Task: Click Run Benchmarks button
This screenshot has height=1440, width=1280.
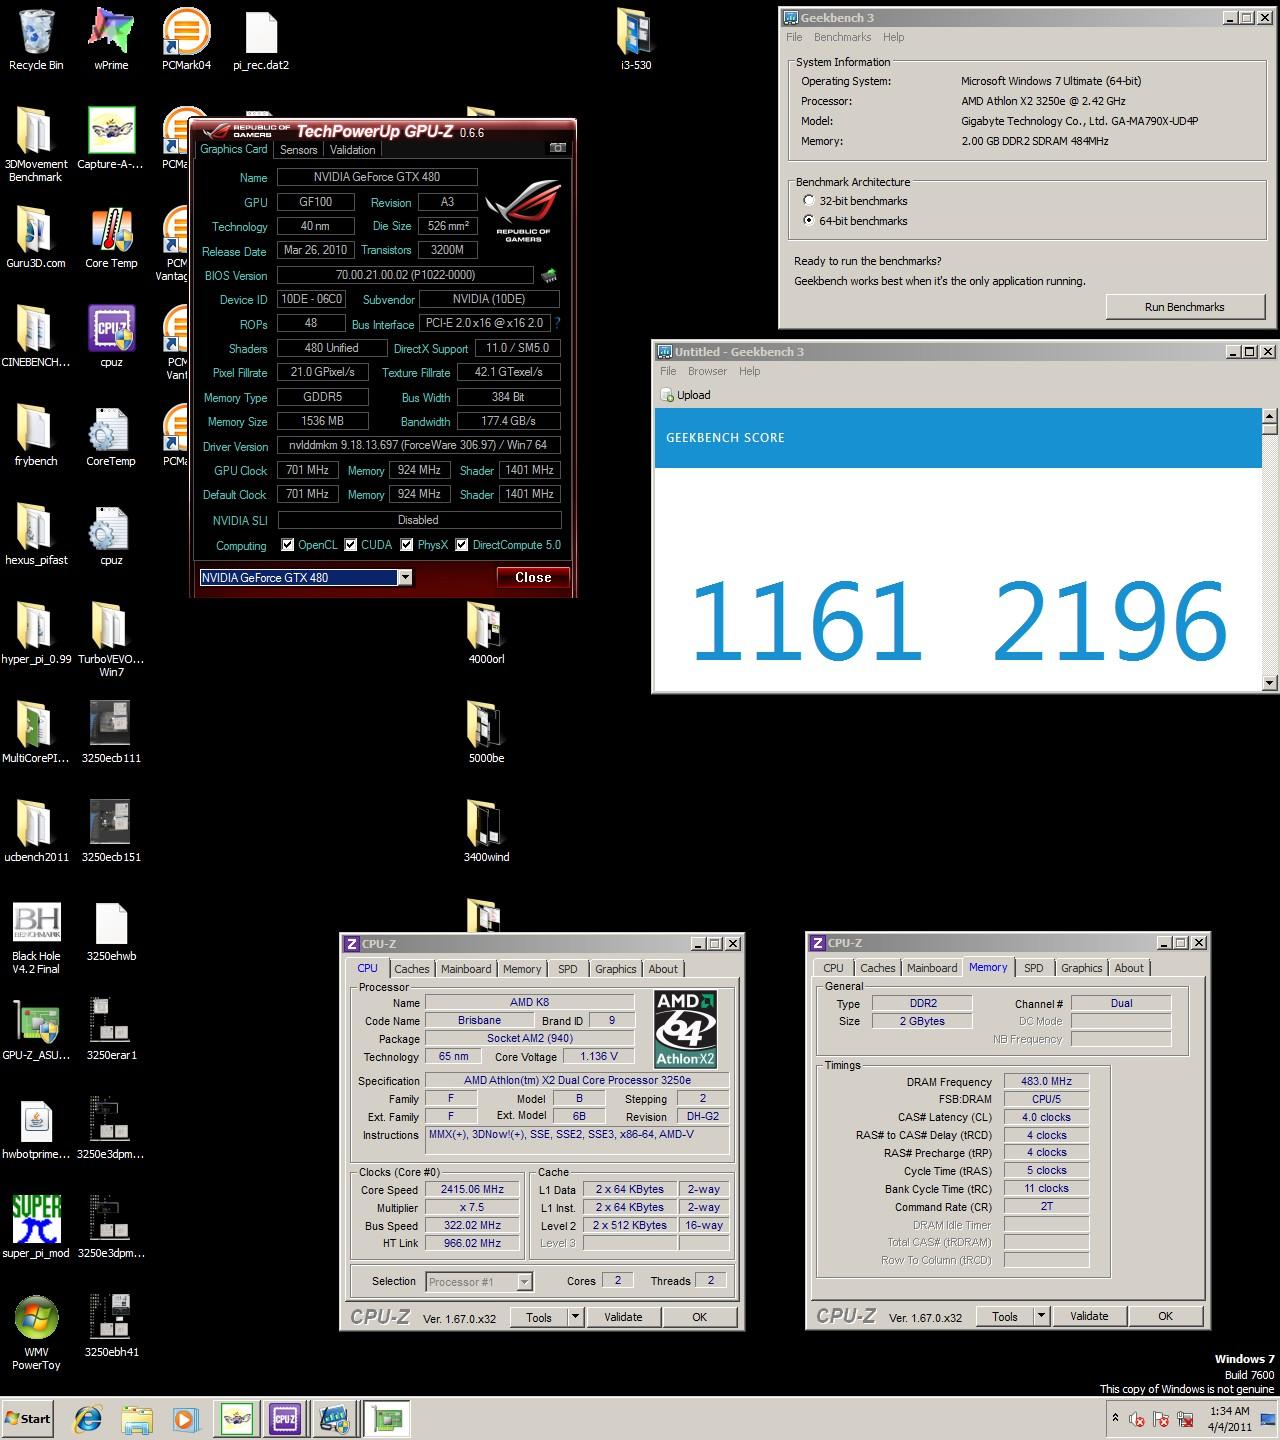Action: coord(1184,307)
